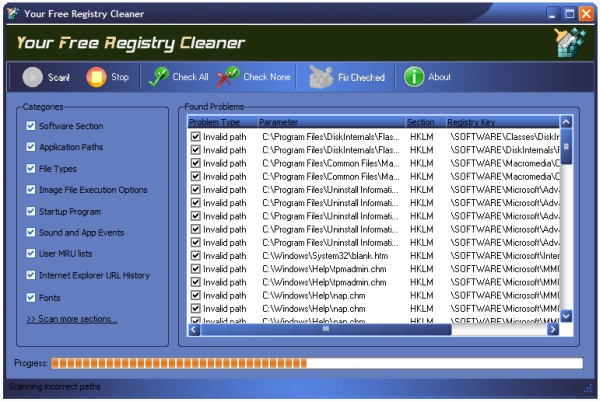The image size is (600, 402).
Task: Minimize the Registry Cleaner window
Action: 552,14
